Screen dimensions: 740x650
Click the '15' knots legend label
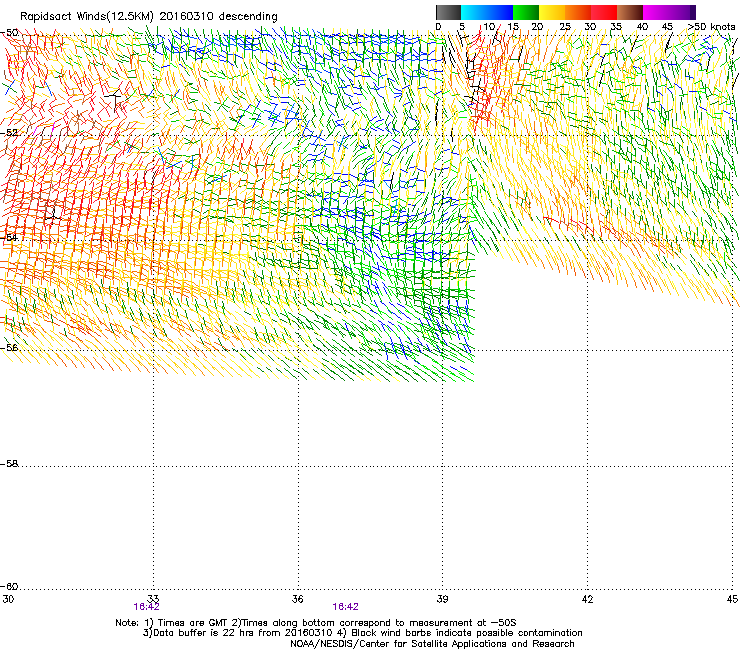click(x=513, y=27)
